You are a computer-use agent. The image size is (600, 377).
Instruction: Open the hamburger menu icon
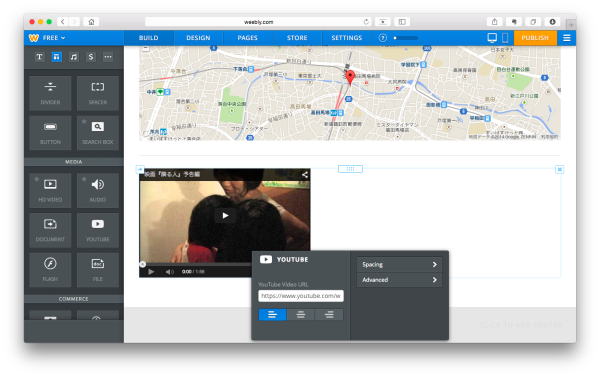(567, 38)
